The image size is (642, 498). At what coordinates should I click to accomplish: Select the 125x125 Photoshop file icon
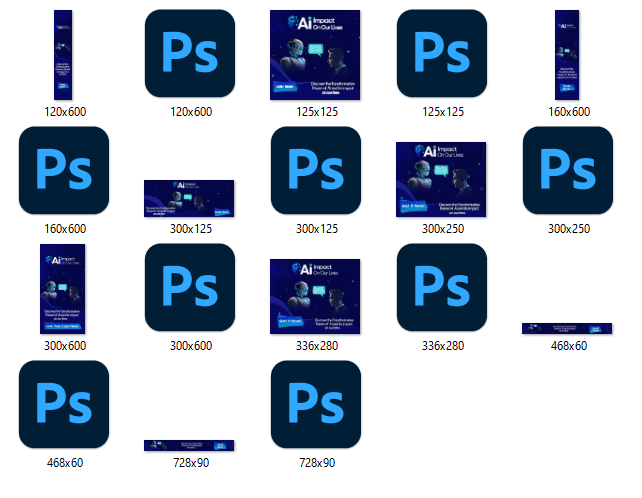pos(442,54)
